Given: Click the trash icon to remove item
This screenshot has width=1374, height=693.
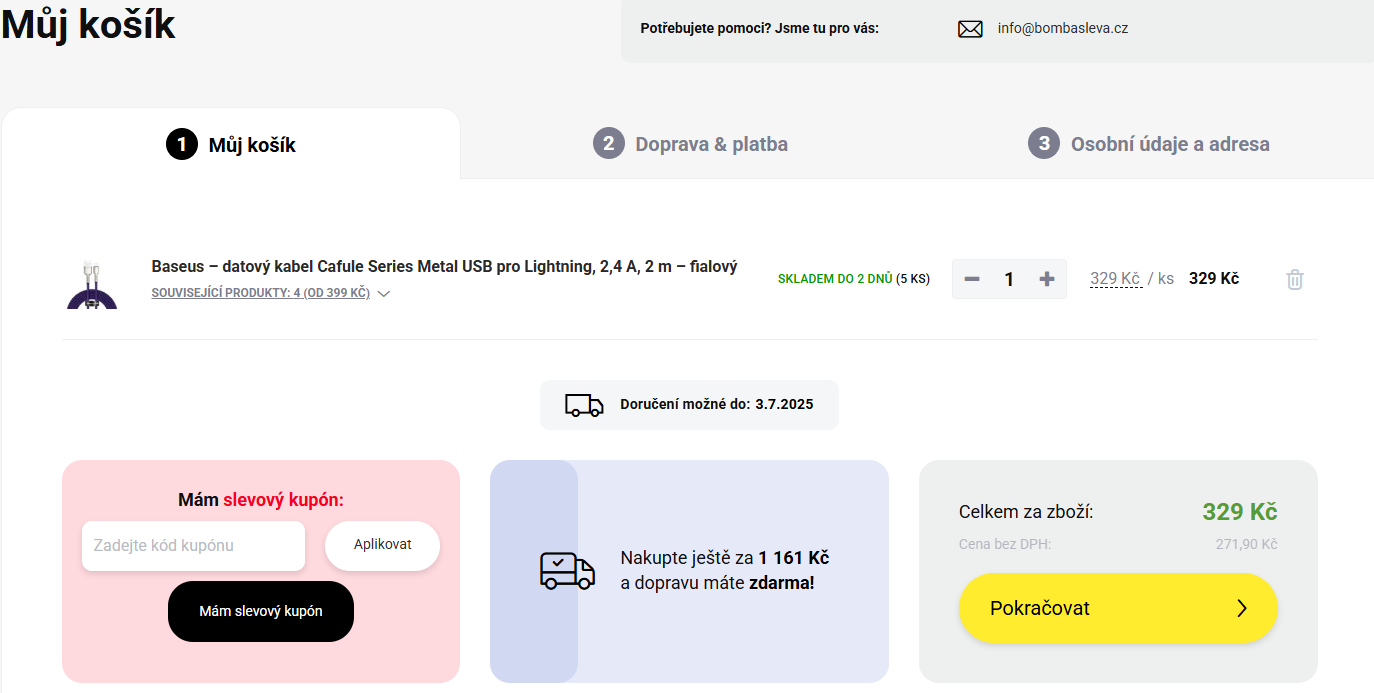Looking at the screenshot, I should point(1294,279).
